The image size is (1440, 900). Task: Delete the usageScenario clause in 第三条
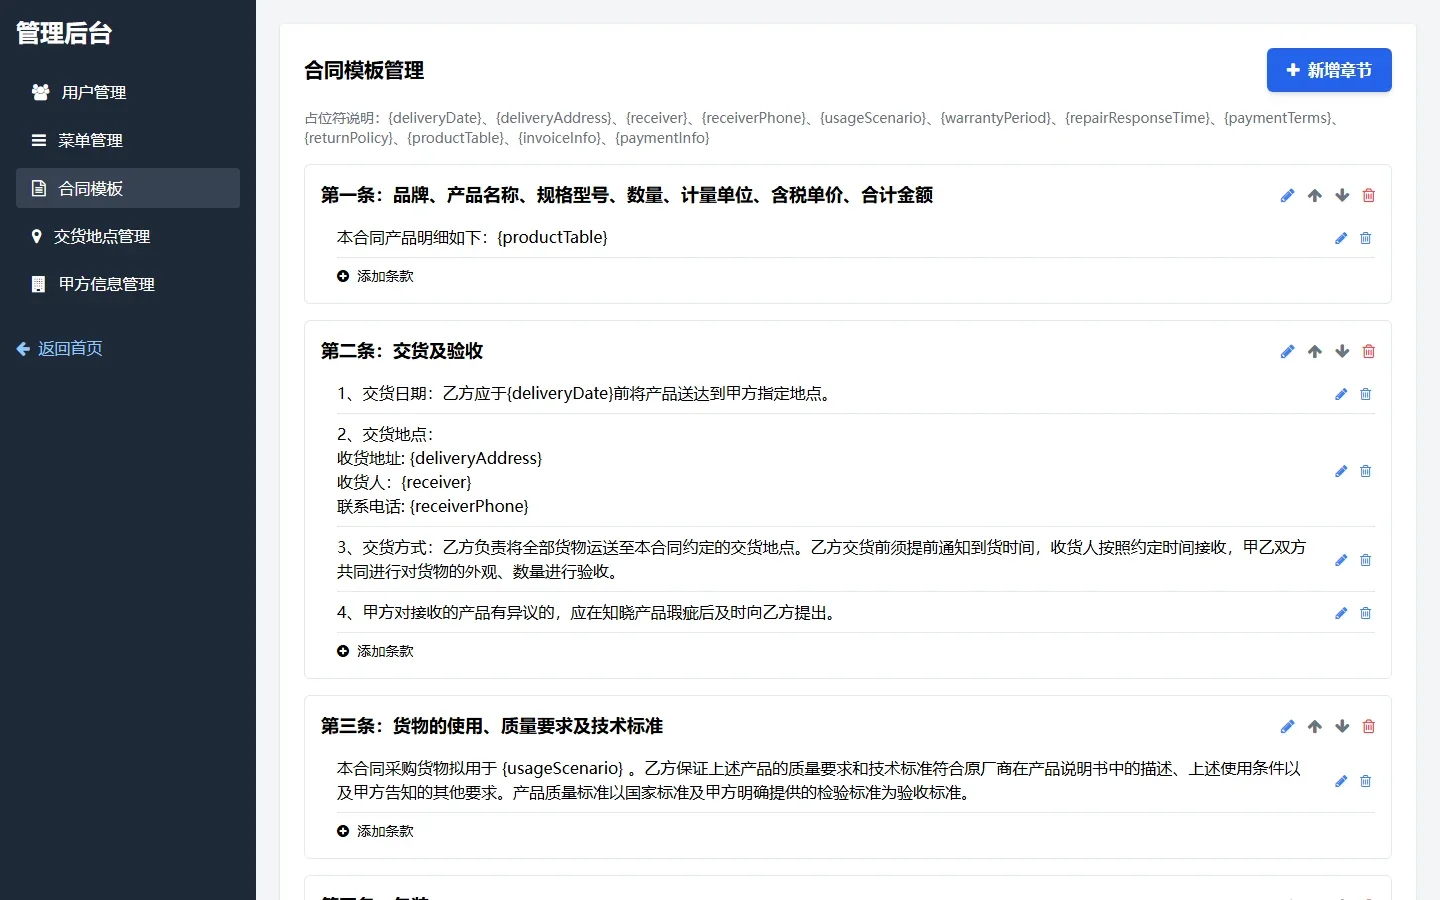pyautogui.click(x=1366, y=781)
